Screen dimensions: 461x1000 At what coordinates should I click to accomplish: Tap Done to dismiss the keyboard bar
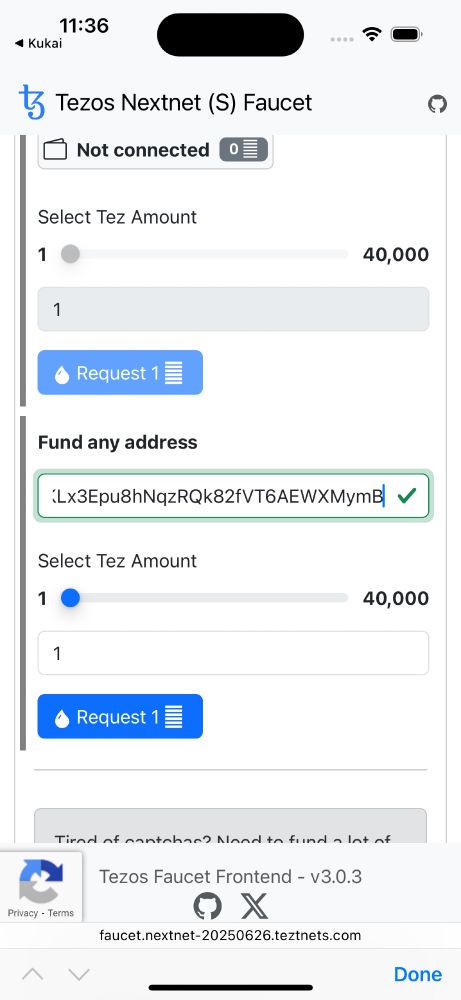pyautogui.click(x=418, y=974)
